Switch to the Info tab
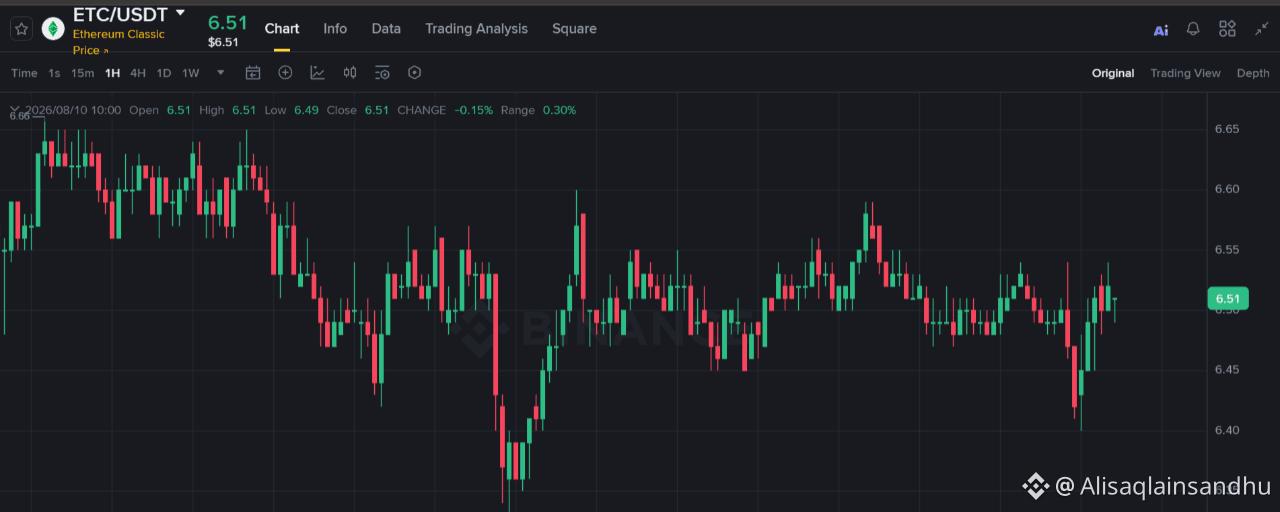This screenshot has width=1280, height=512. coord(335,29)
